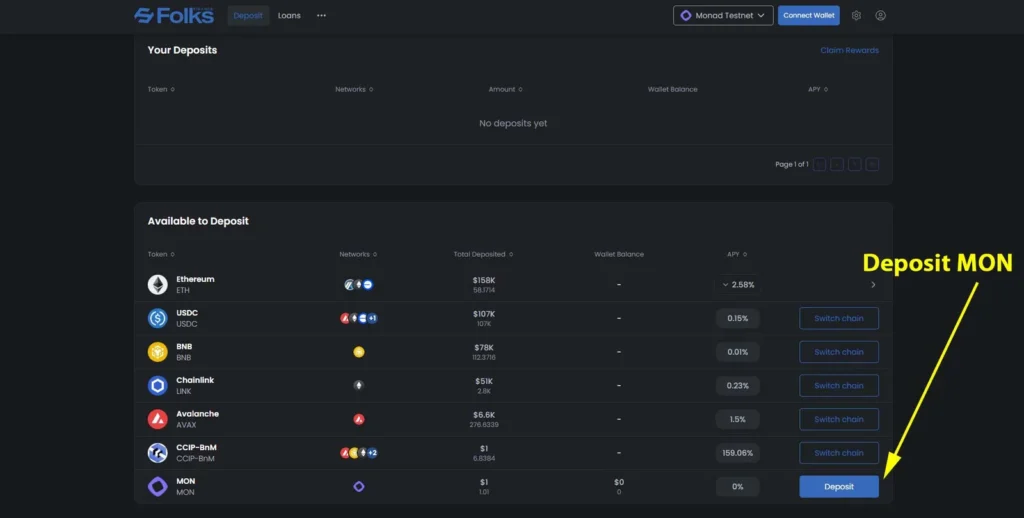Click the Connect Wallet button

[x=808, y=15]
